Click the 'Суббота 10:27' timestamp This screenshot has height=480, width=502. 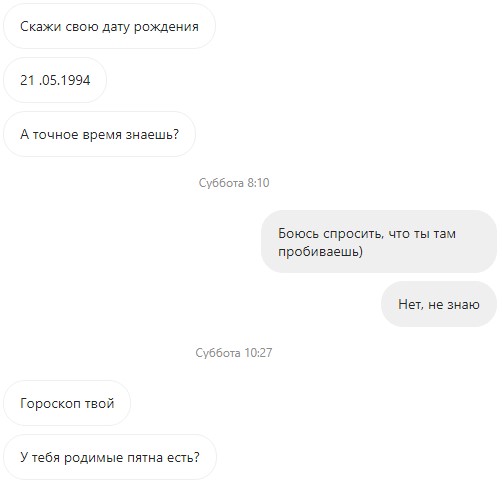pos(234,353)
